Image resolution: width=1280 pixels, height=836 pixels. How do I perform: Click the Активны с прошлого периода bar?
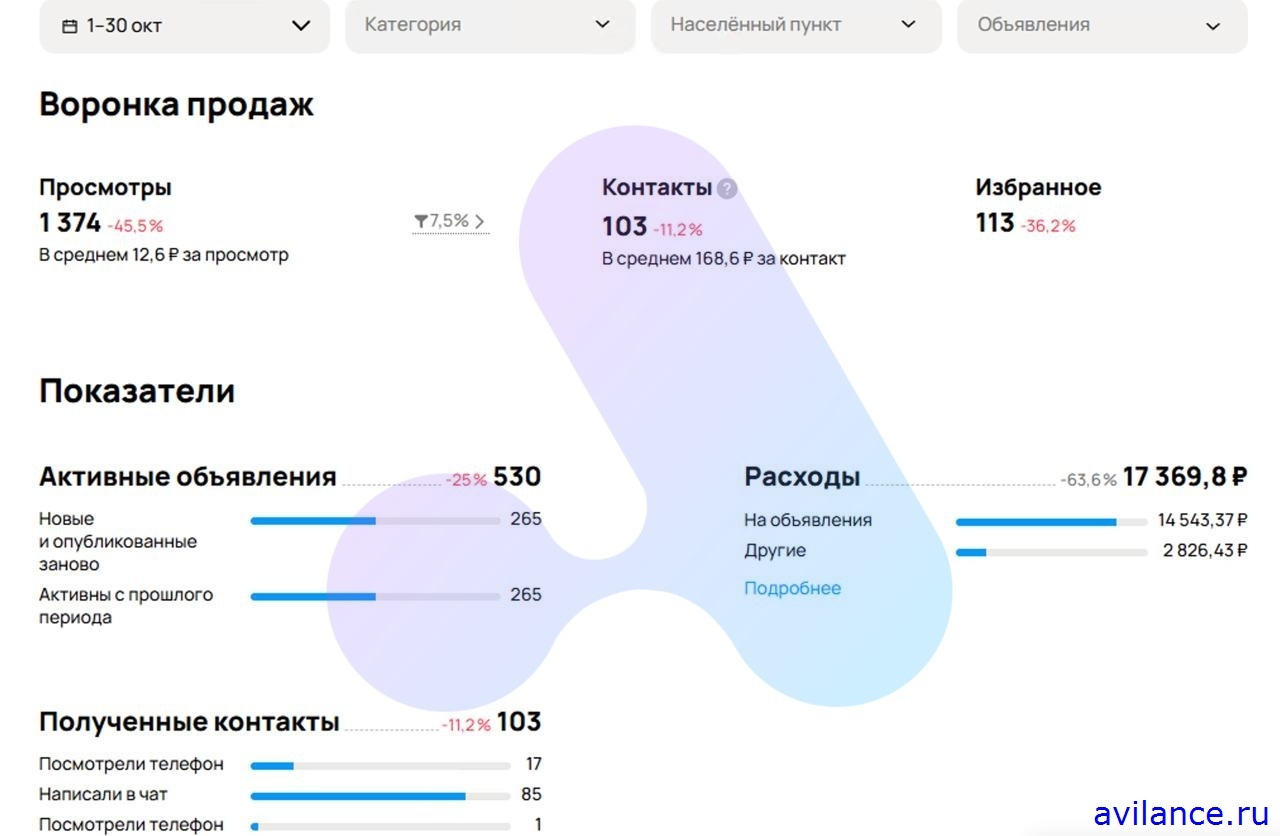click(375, 596)
